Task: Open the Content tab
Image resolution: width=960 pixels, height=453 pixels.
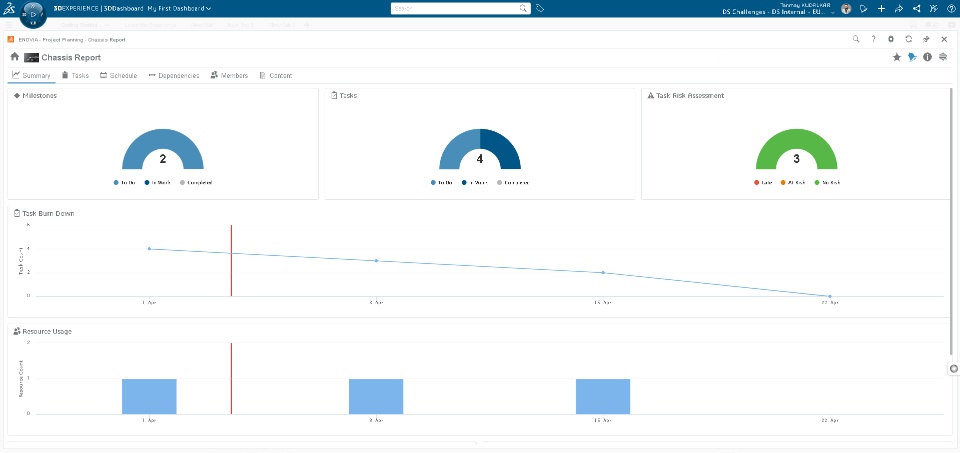Action: 276,75
